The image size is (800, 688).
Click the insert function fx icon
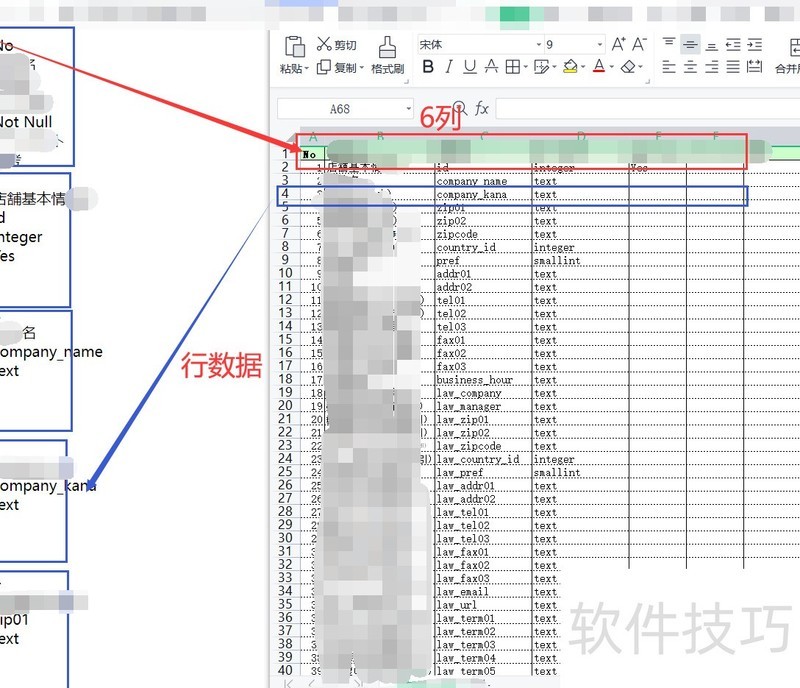tap(482, 108)
